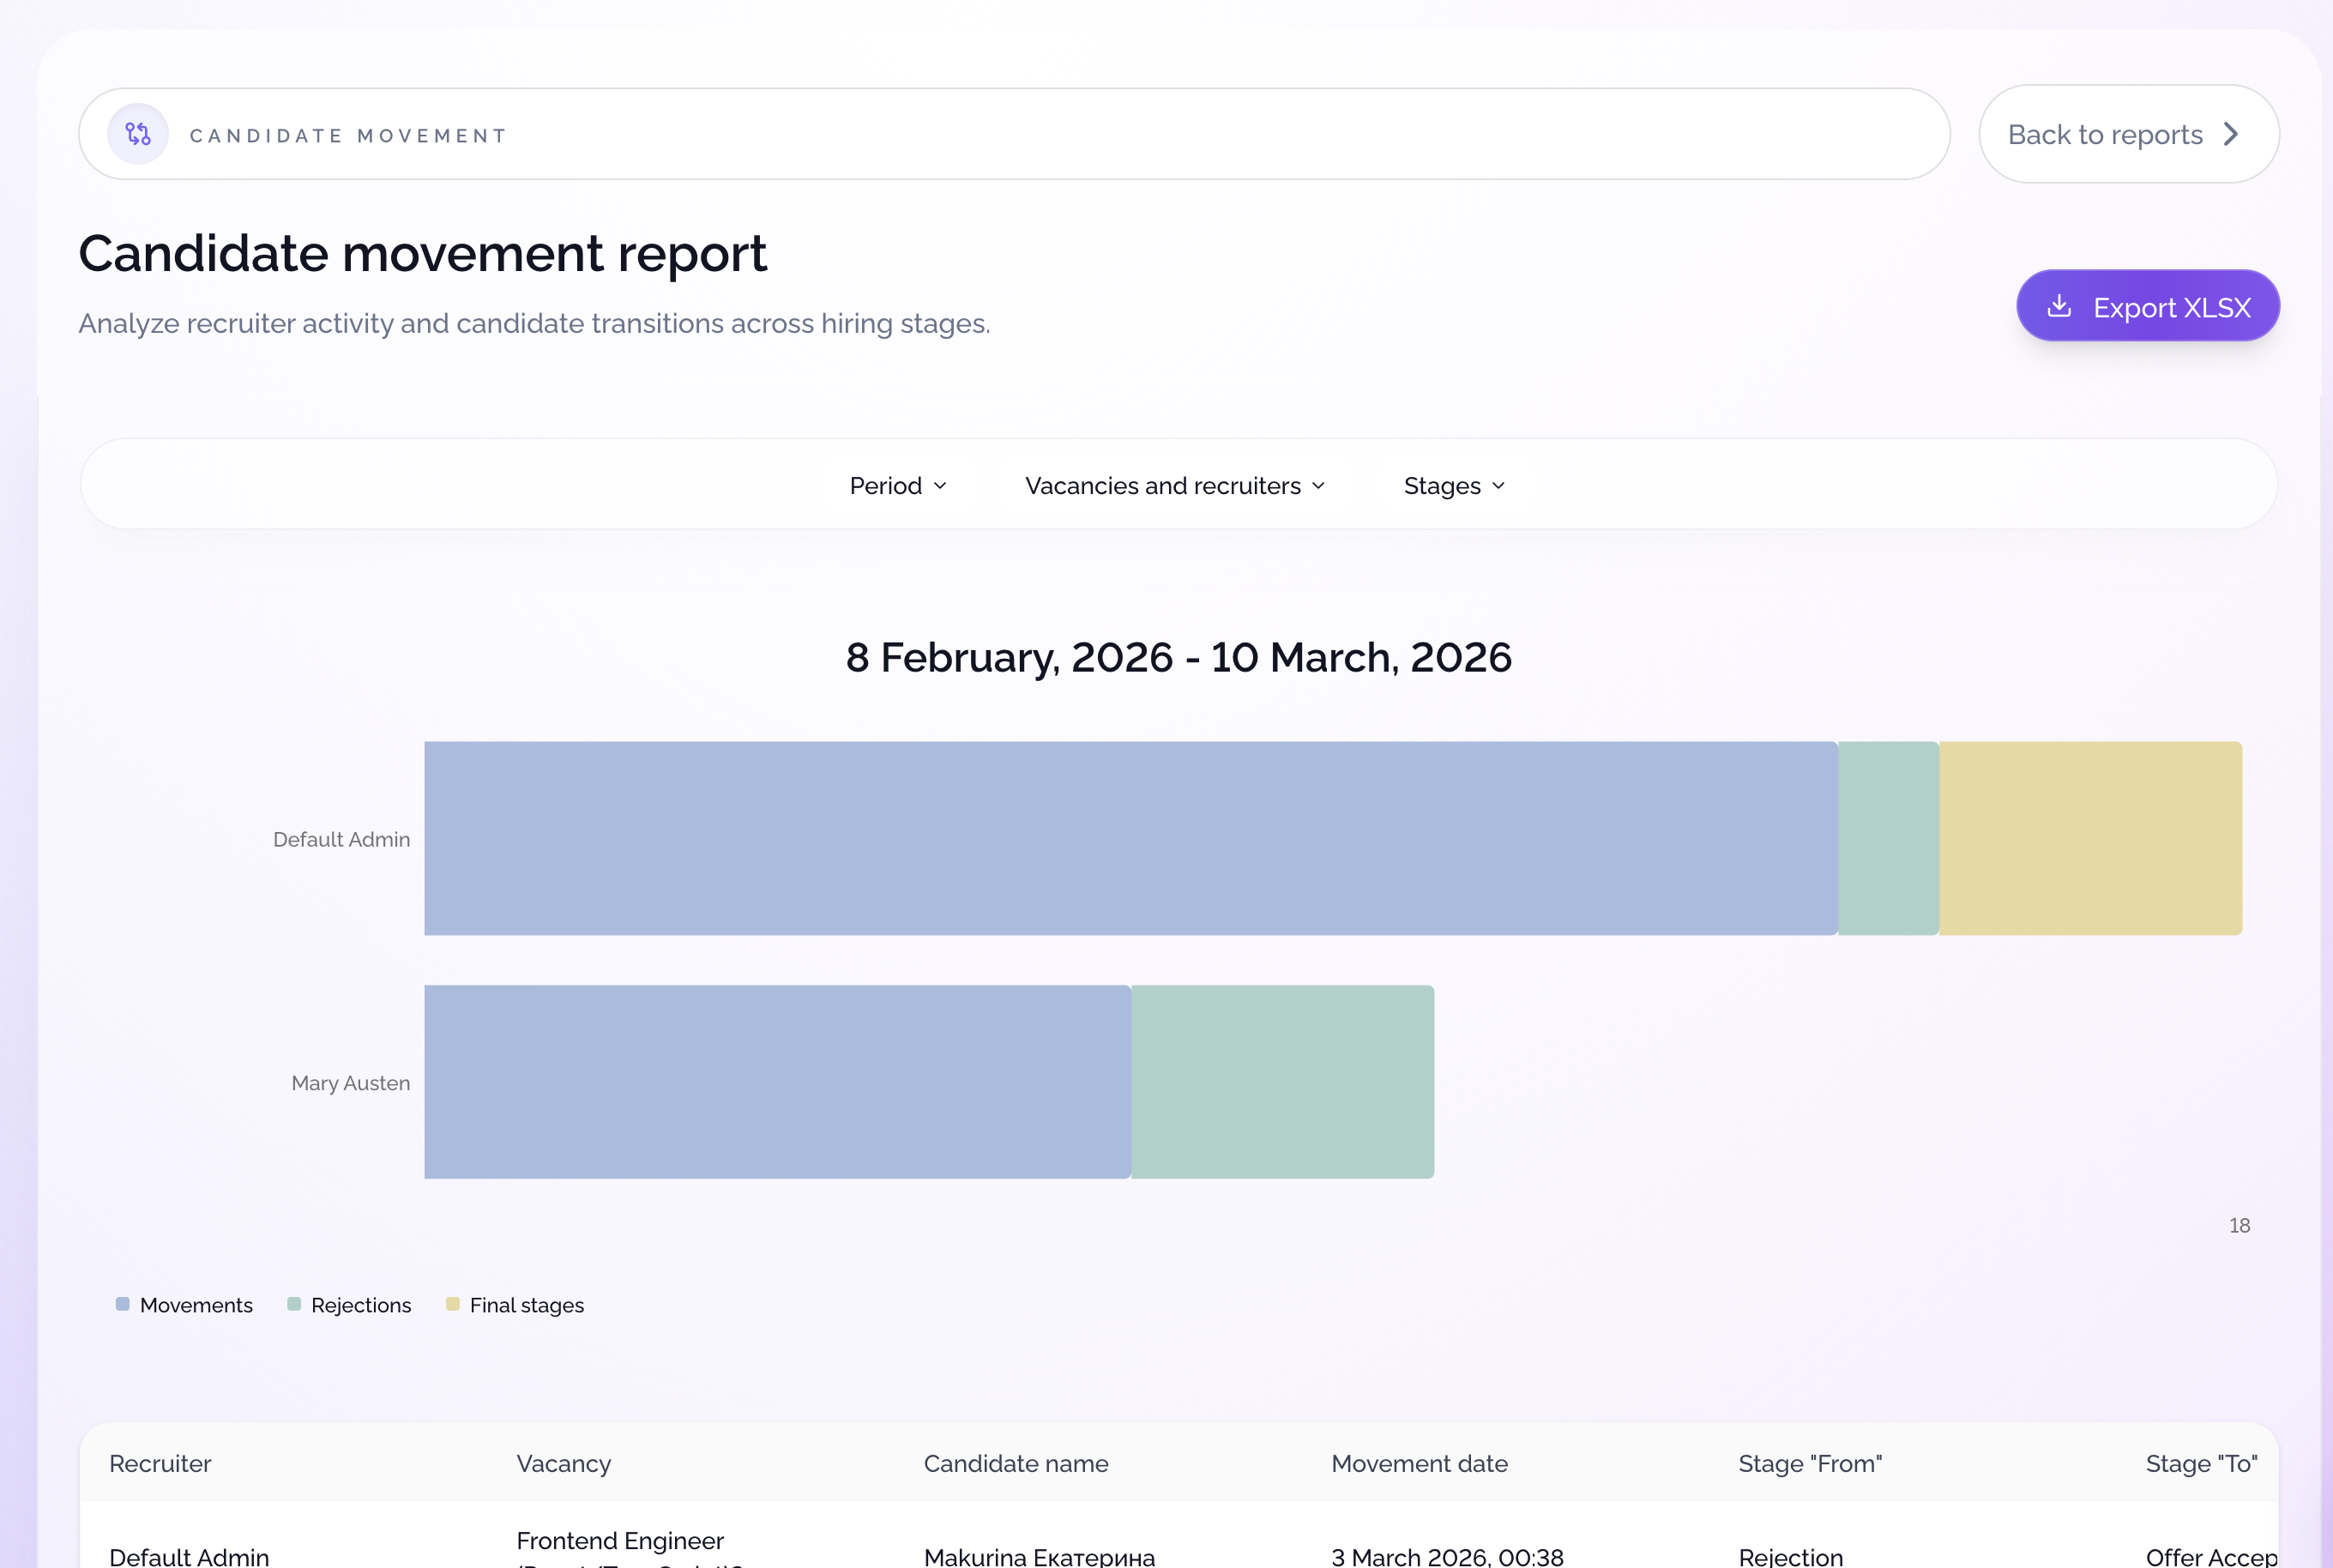Viewport: 2333px width, 1568px height.
Task: Click the Vacancy column header
Action: click(563, 1463)
